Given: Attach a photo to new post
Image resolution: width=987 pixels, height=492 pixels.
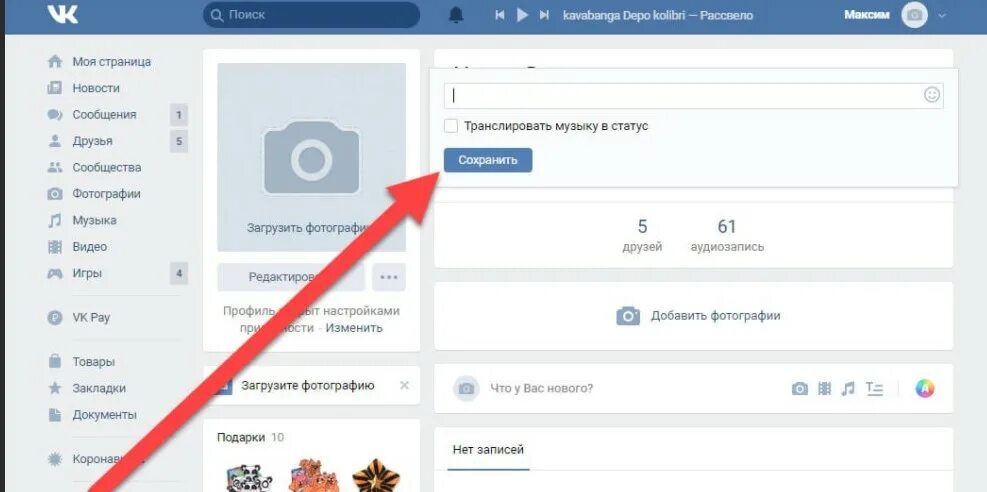Looking at the screenshot, I should point(799,389).
